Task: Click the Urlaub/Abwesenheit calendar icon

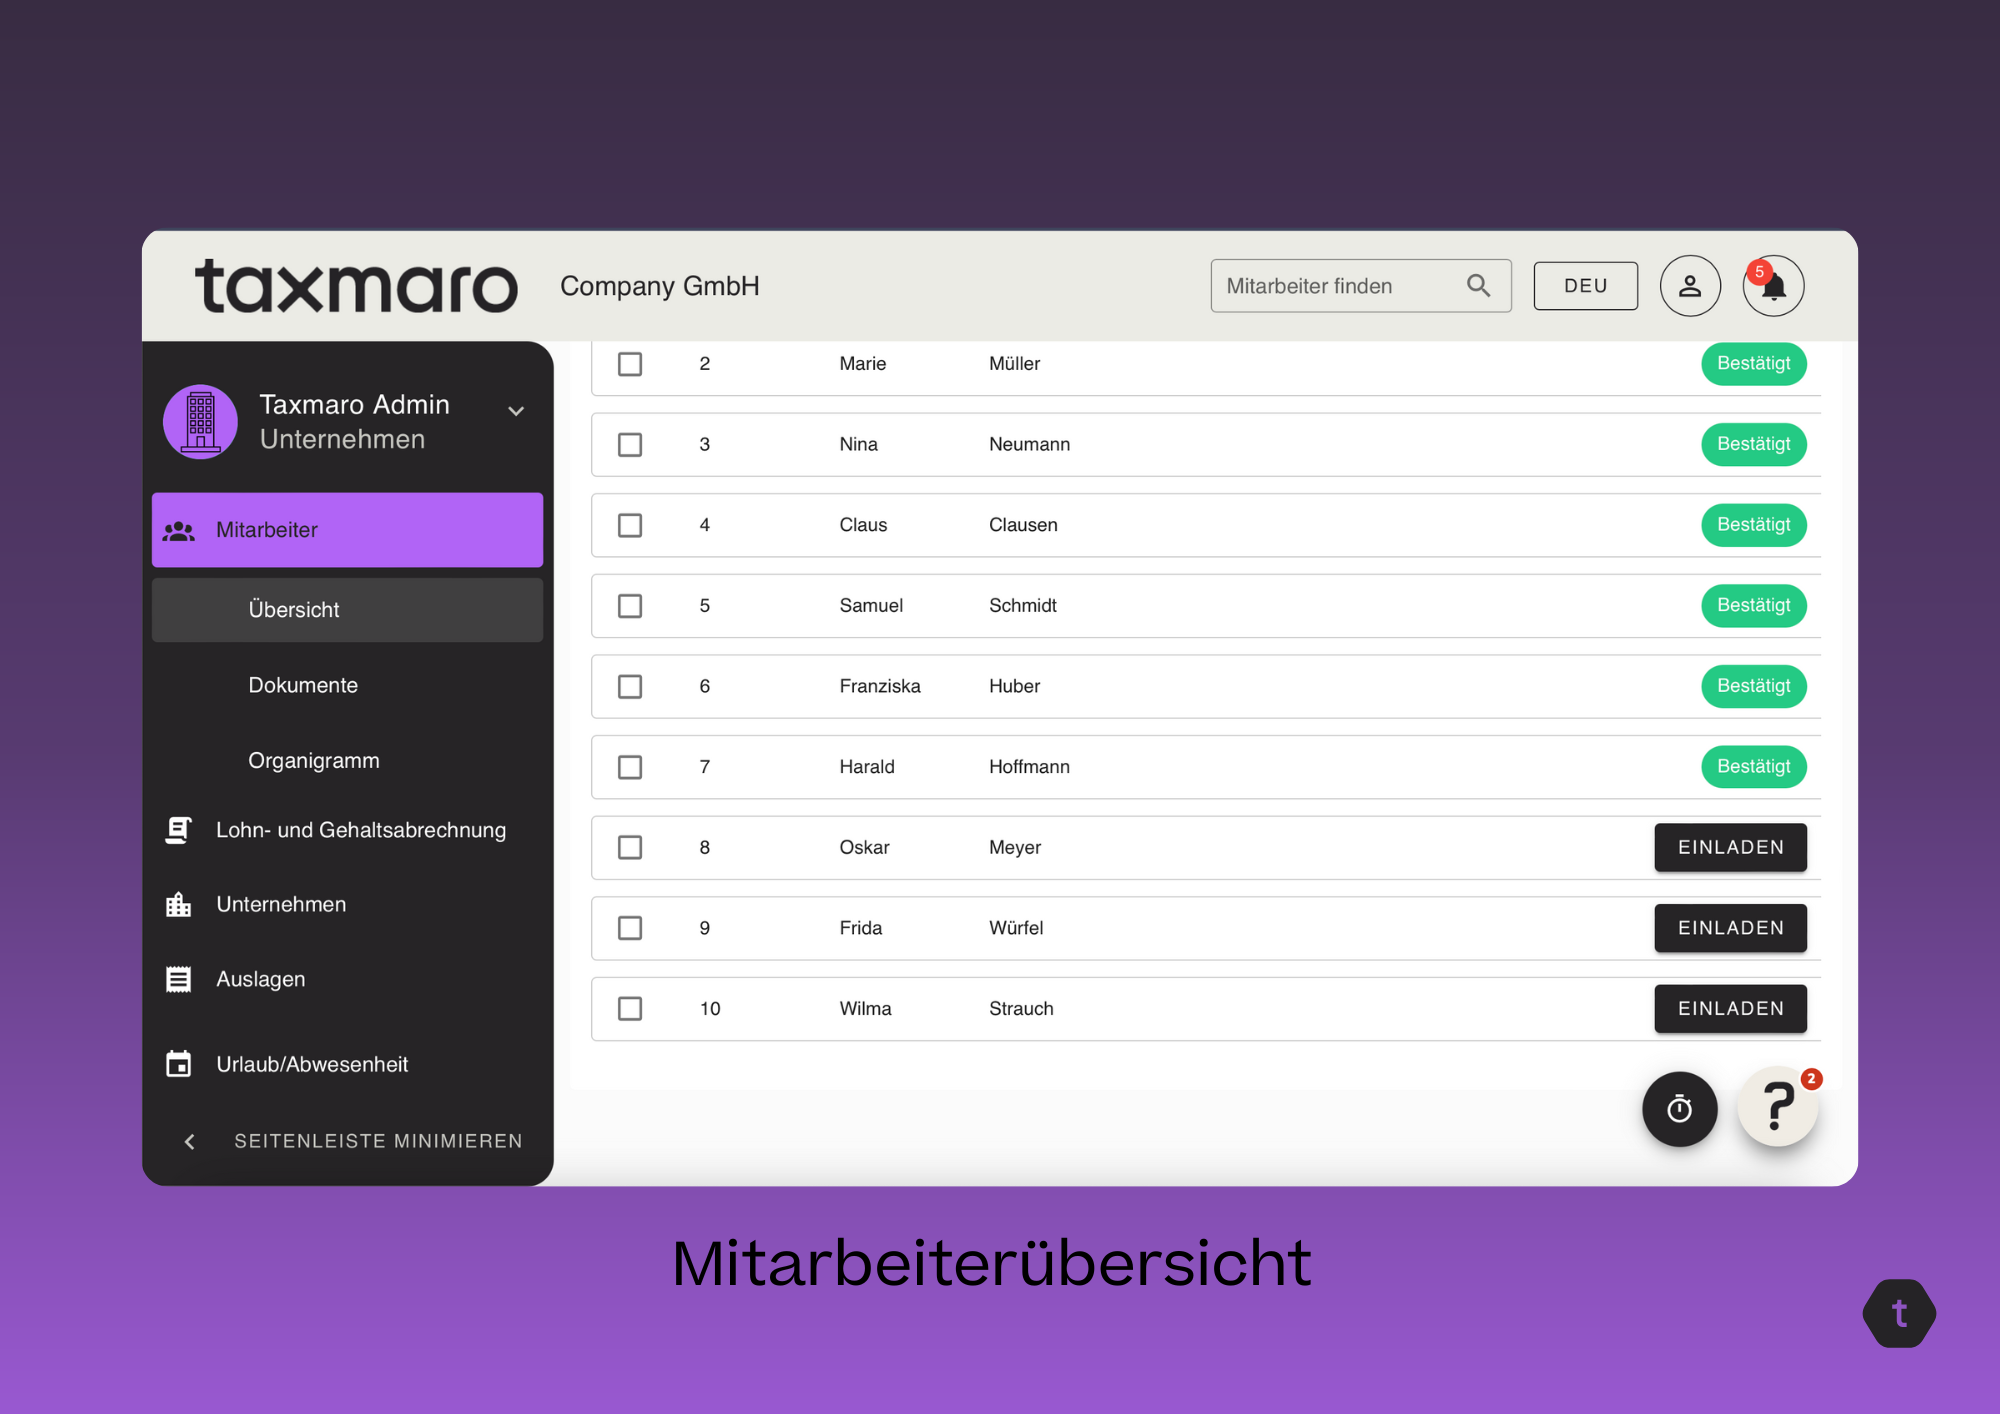Action: tap(178, 1064)
